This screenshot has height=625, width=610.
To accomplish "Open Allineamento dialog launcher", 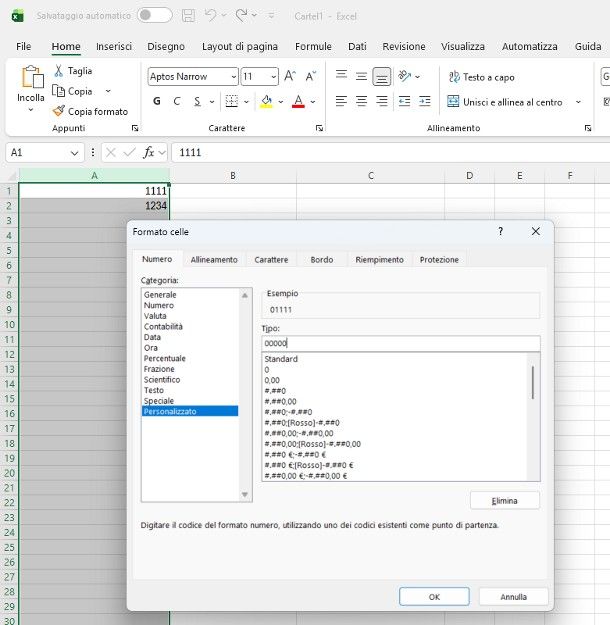I will tap(588, 128).
